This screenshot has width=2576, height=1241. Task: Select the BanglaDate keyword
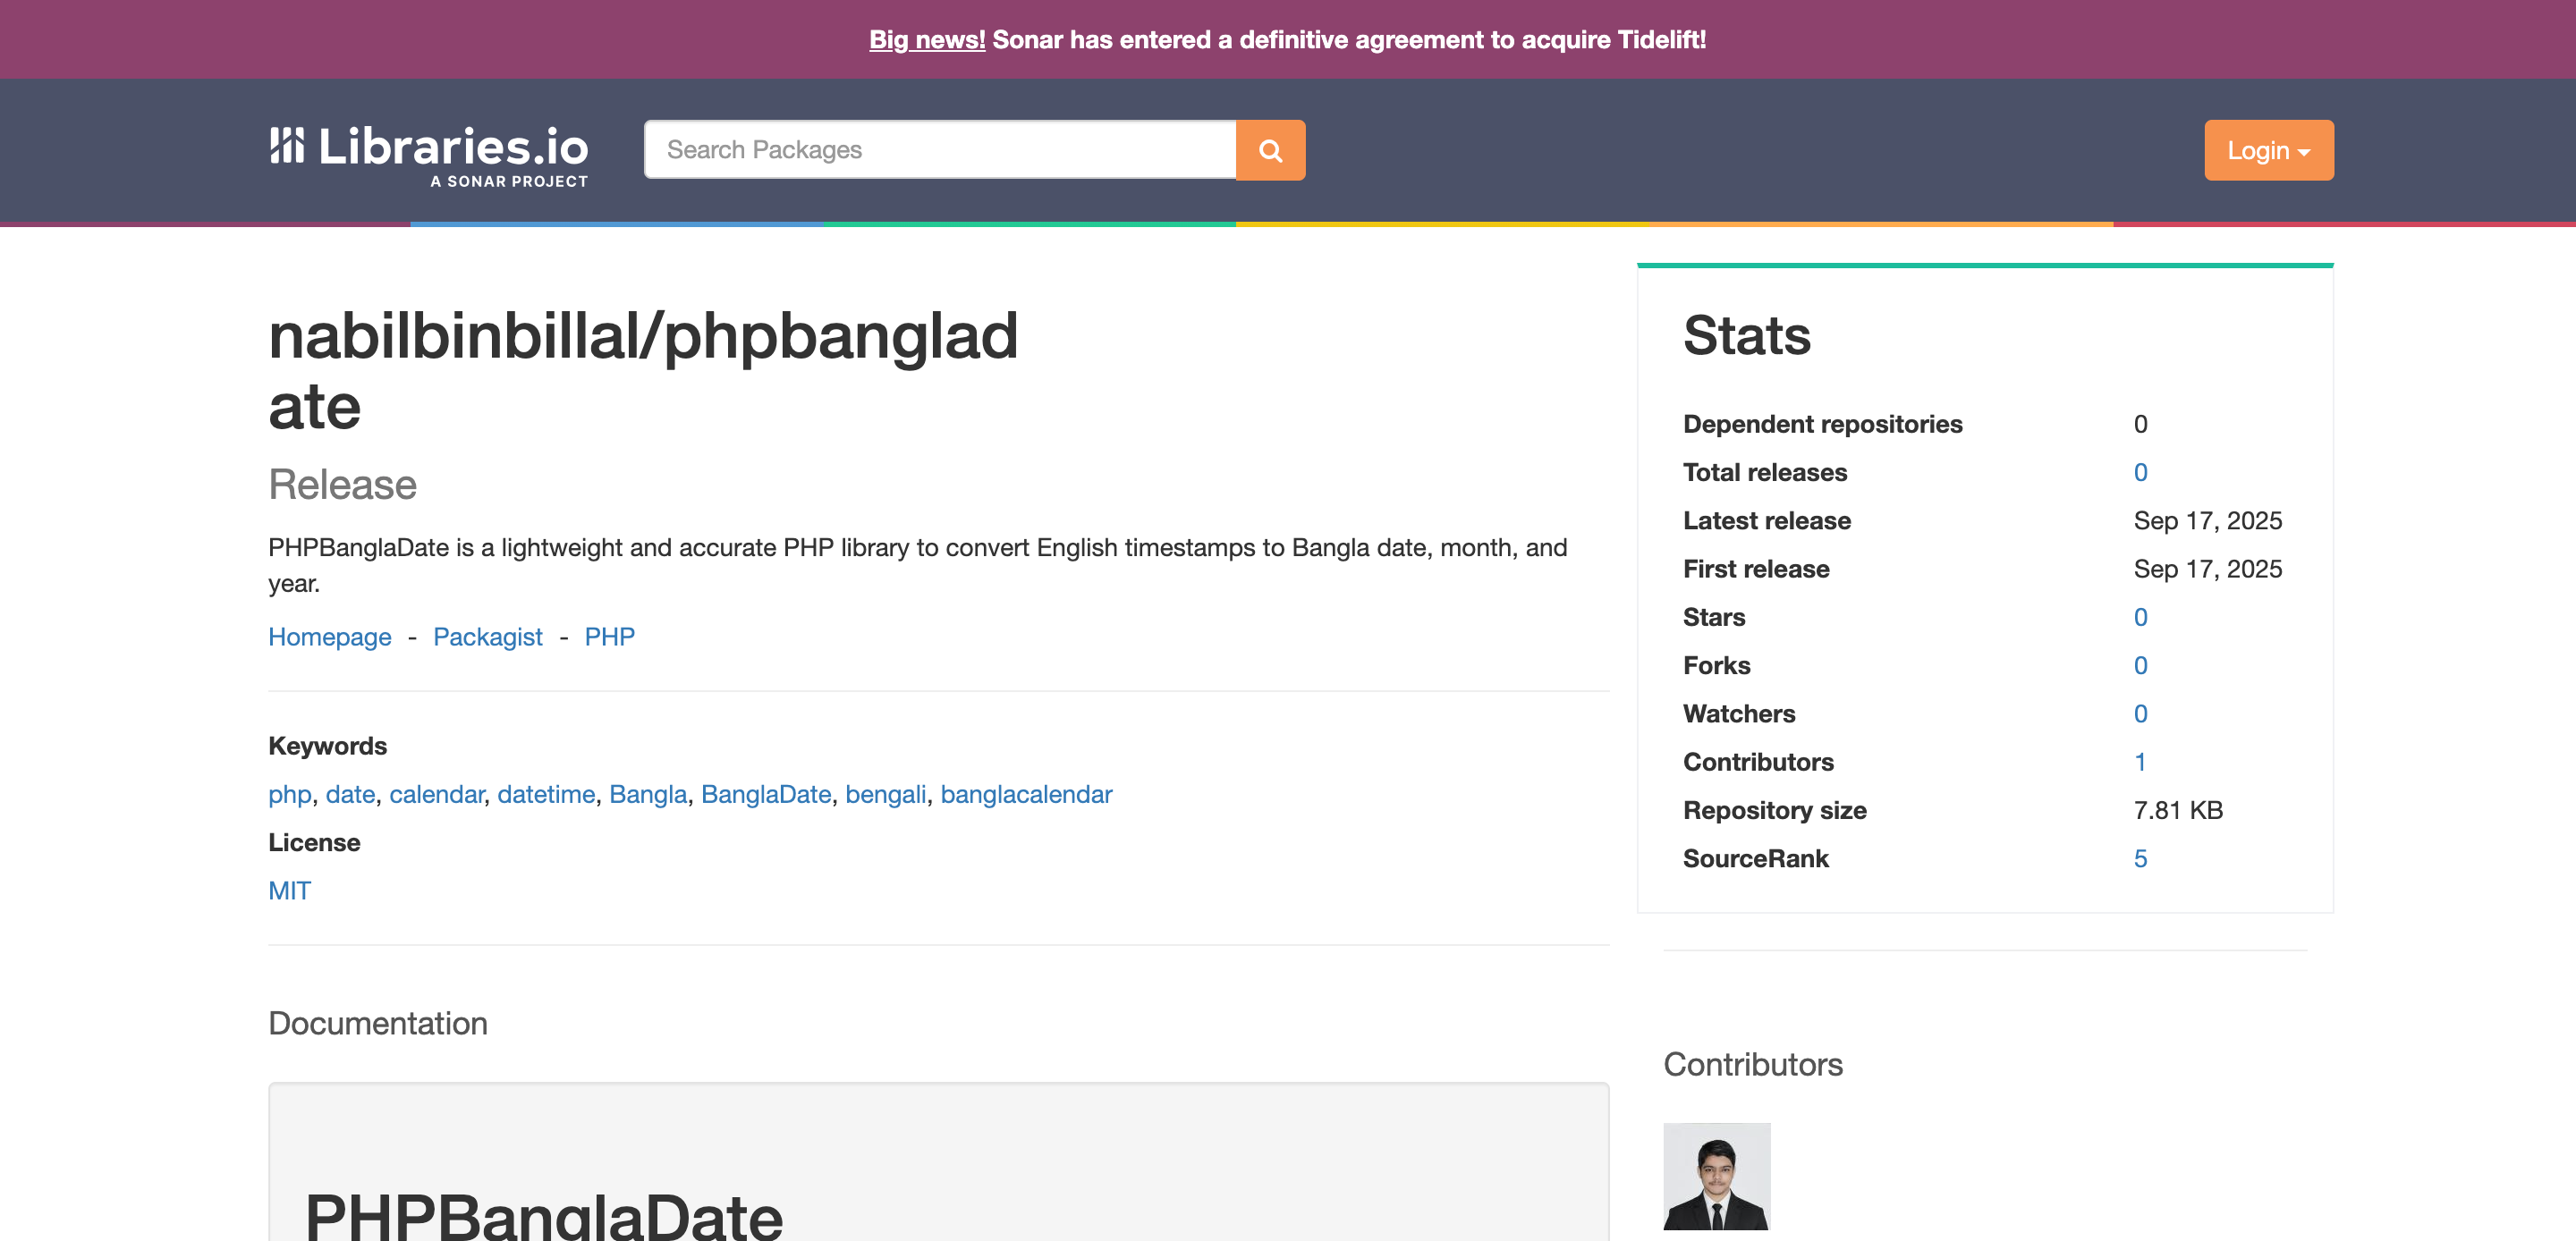pos(766,794)
